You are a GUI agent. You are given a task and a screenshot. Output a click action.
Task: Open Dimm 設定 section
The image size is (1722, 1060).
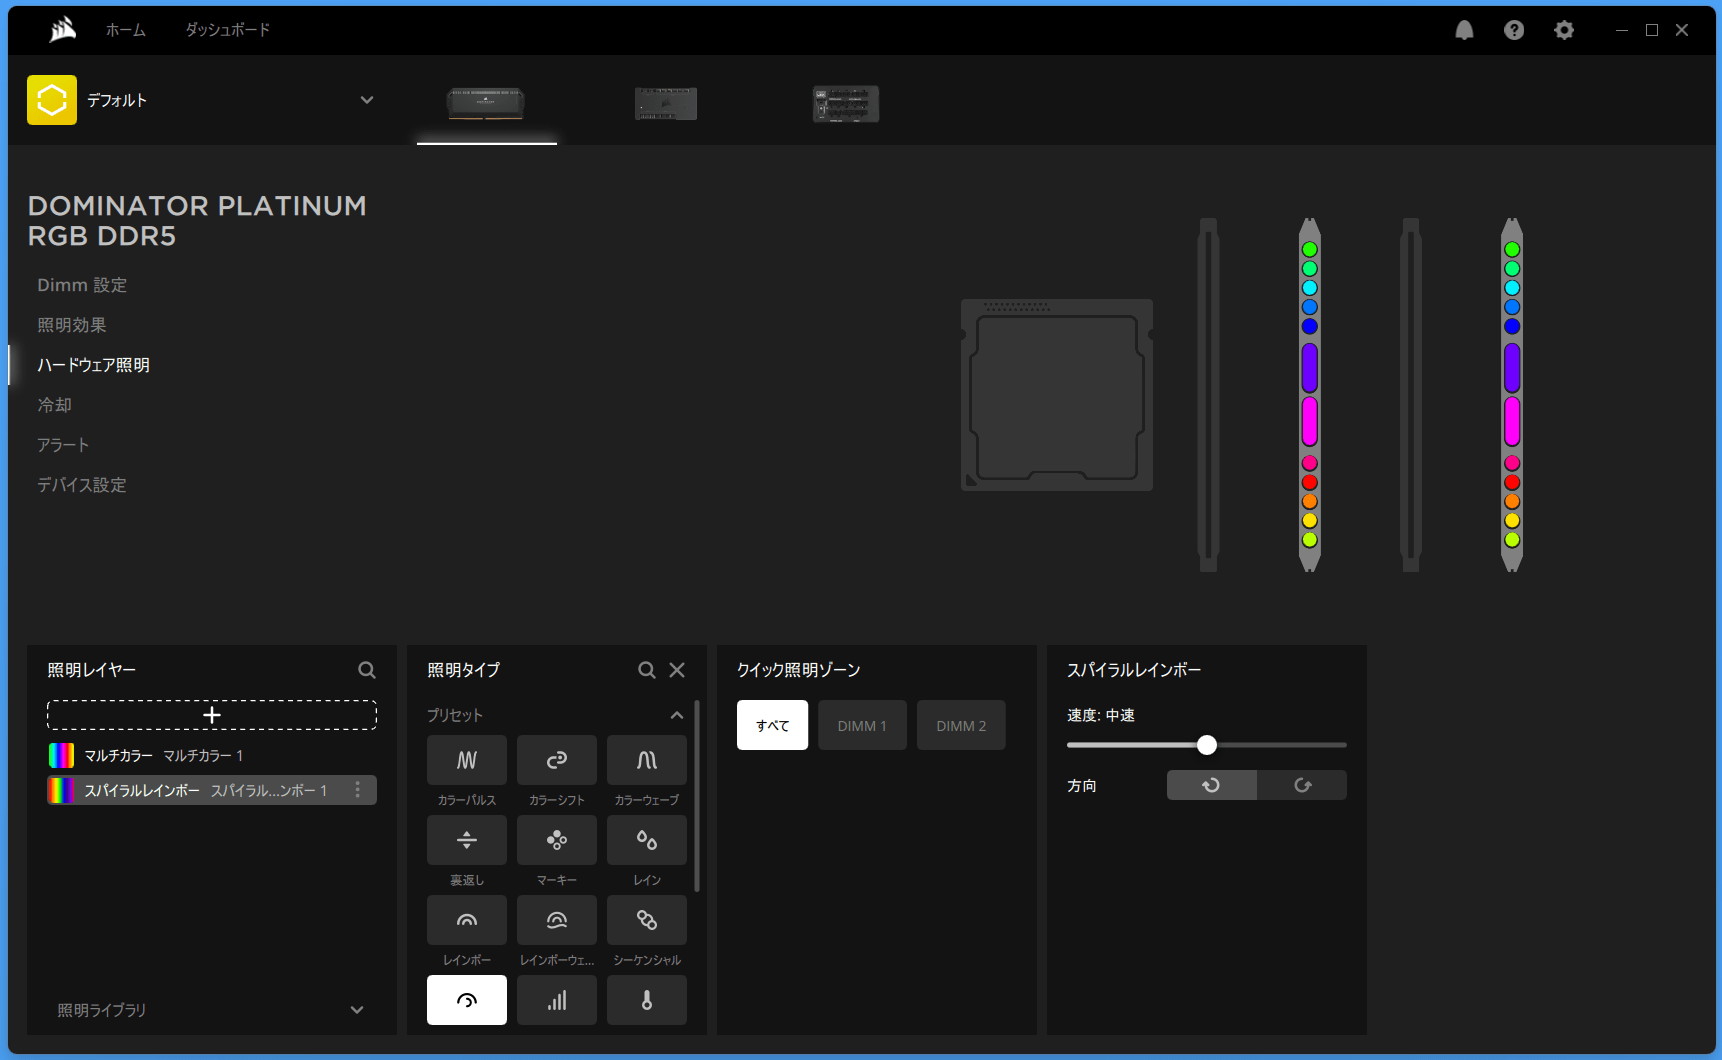coord(82,285)
